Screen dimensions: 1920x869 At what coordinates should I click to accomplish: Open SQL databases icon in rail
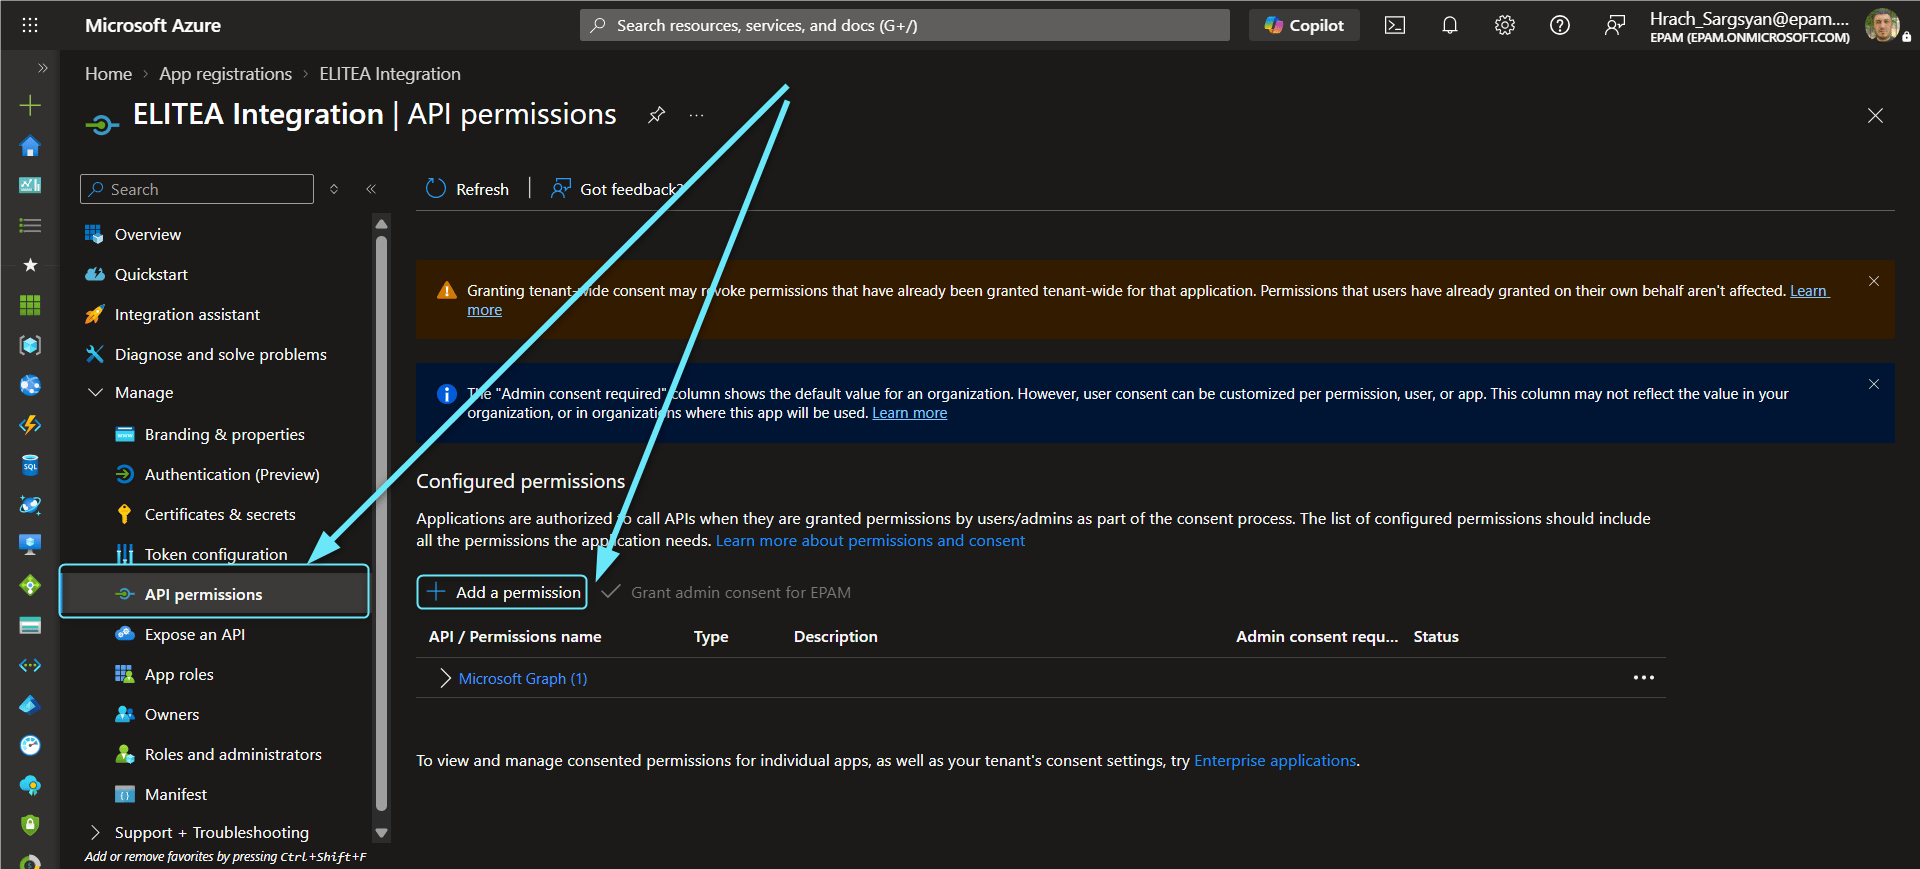[30, 465]
